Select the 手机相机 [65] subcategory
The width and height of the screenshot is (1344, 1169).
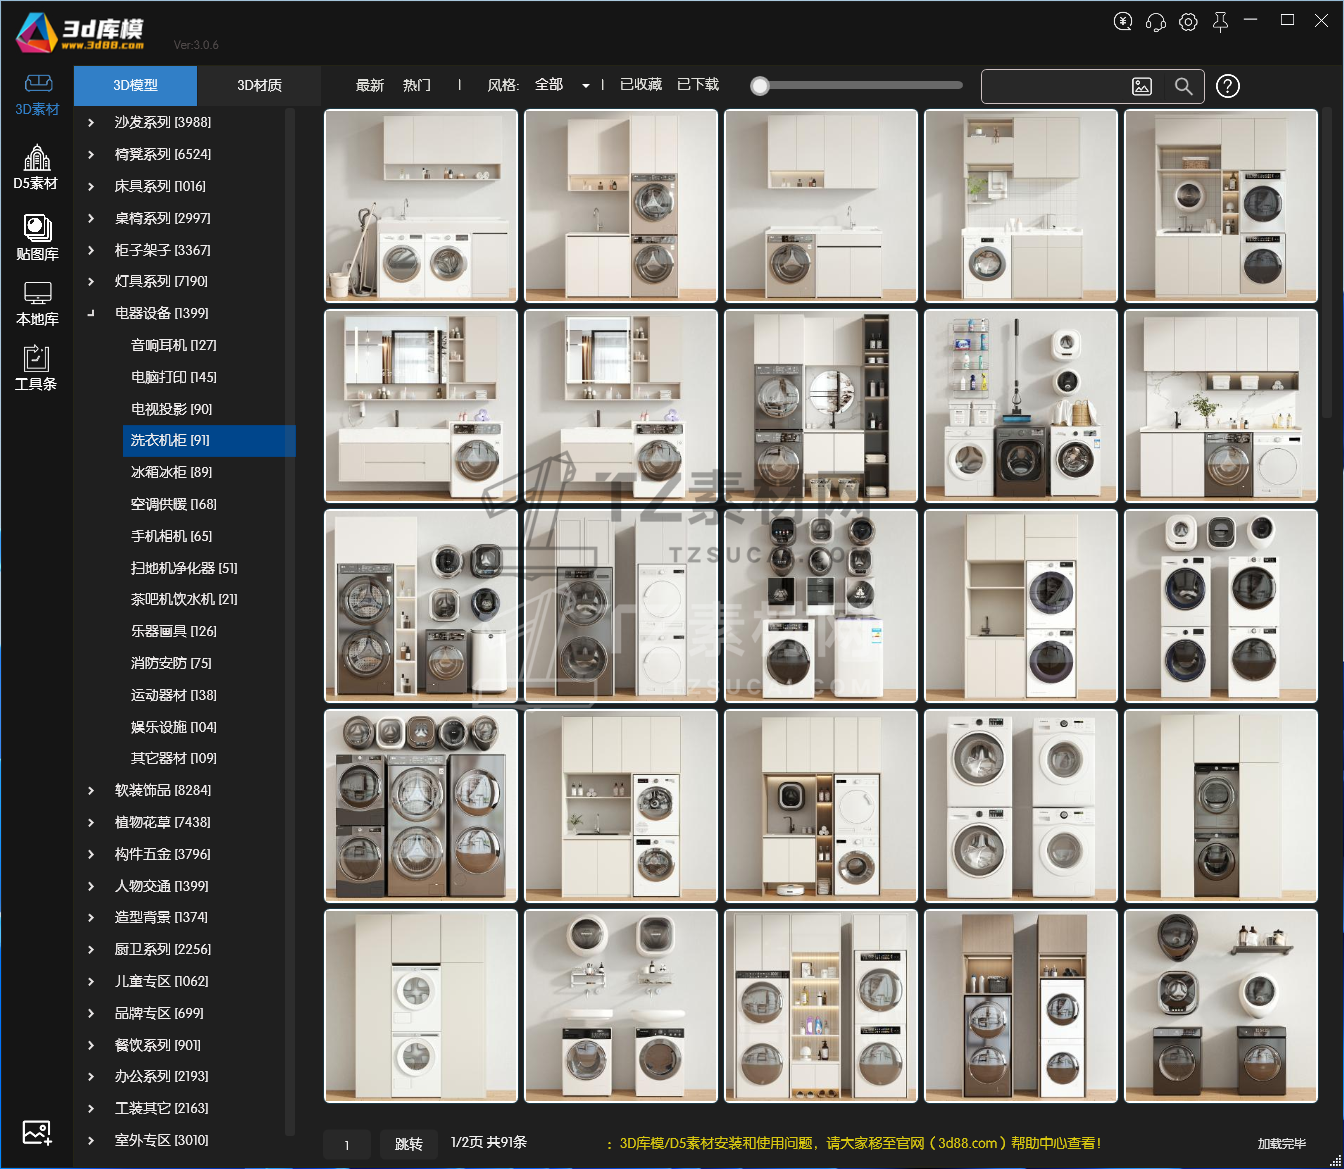pos(172,536)
